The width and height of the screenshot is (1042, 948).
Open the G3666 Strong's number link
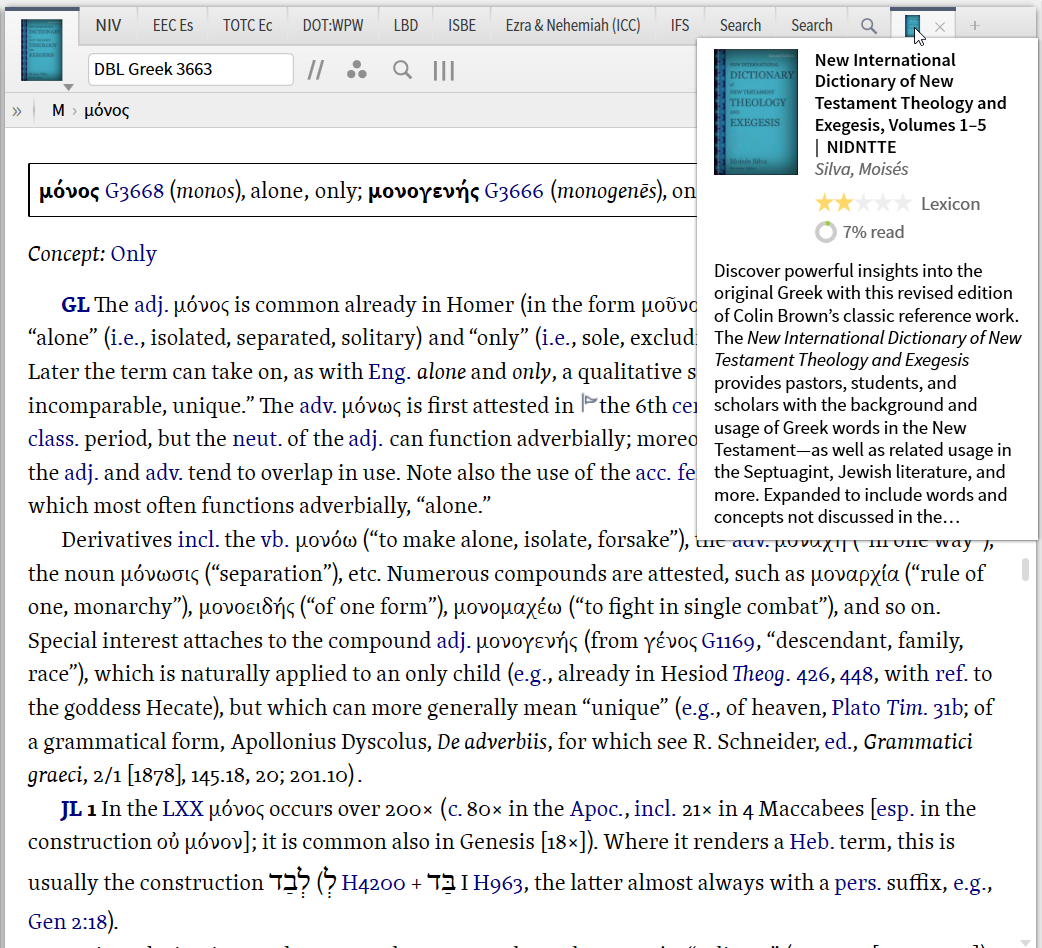(x=514, y=191)
